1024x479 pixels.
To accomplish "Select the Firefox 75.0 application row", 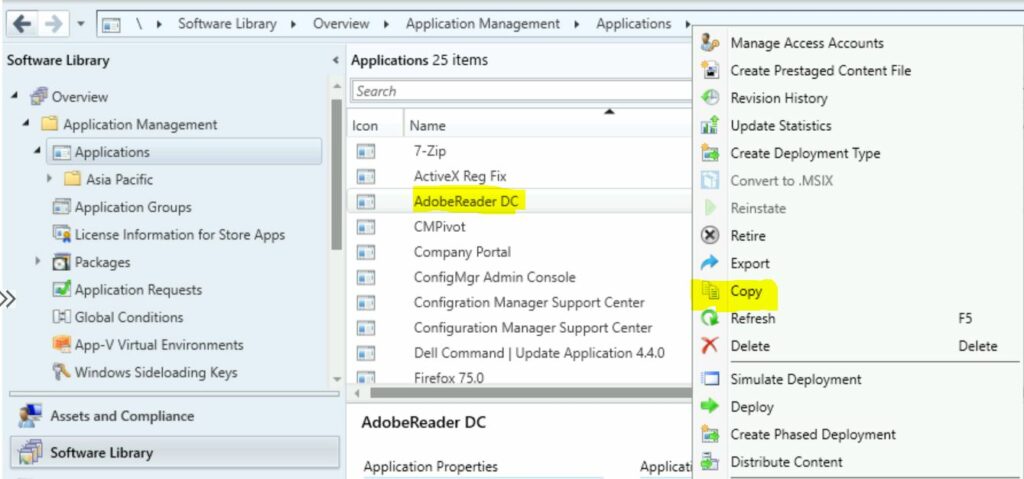I will tap(520, 377).
